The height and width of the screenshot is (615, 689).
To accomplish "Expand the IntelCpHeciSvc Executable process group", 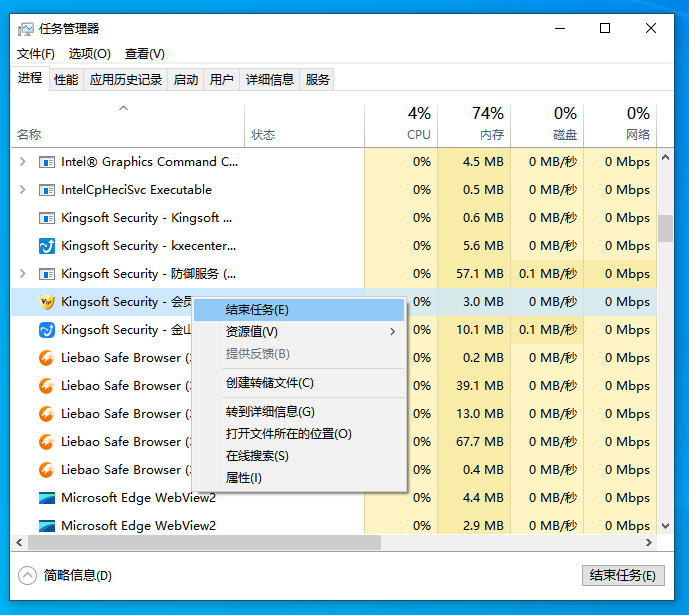I will click(x=22, y=190).
